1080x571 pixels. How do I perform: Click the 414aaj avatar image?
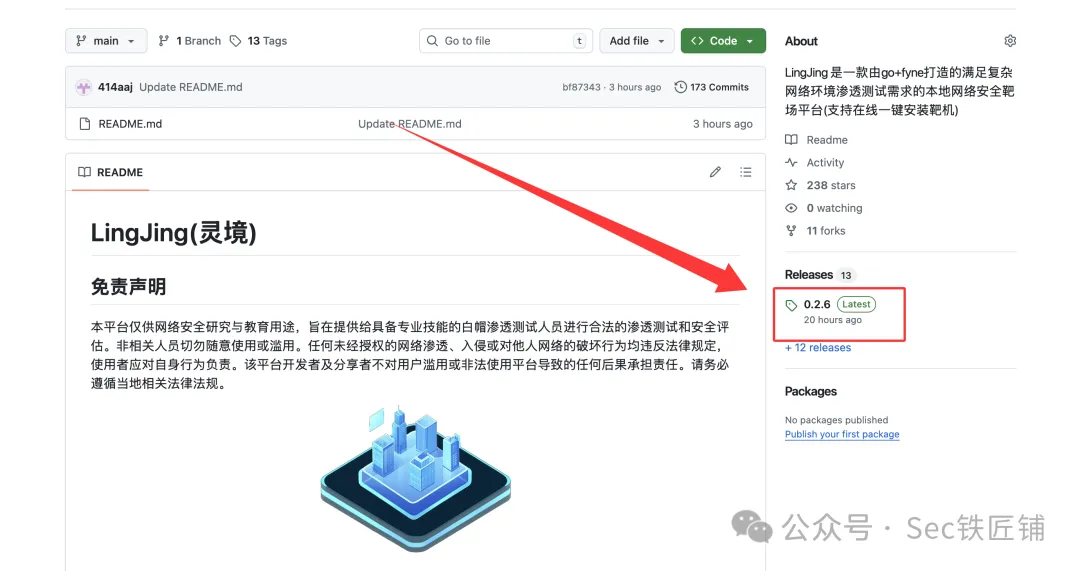point(83,87)
